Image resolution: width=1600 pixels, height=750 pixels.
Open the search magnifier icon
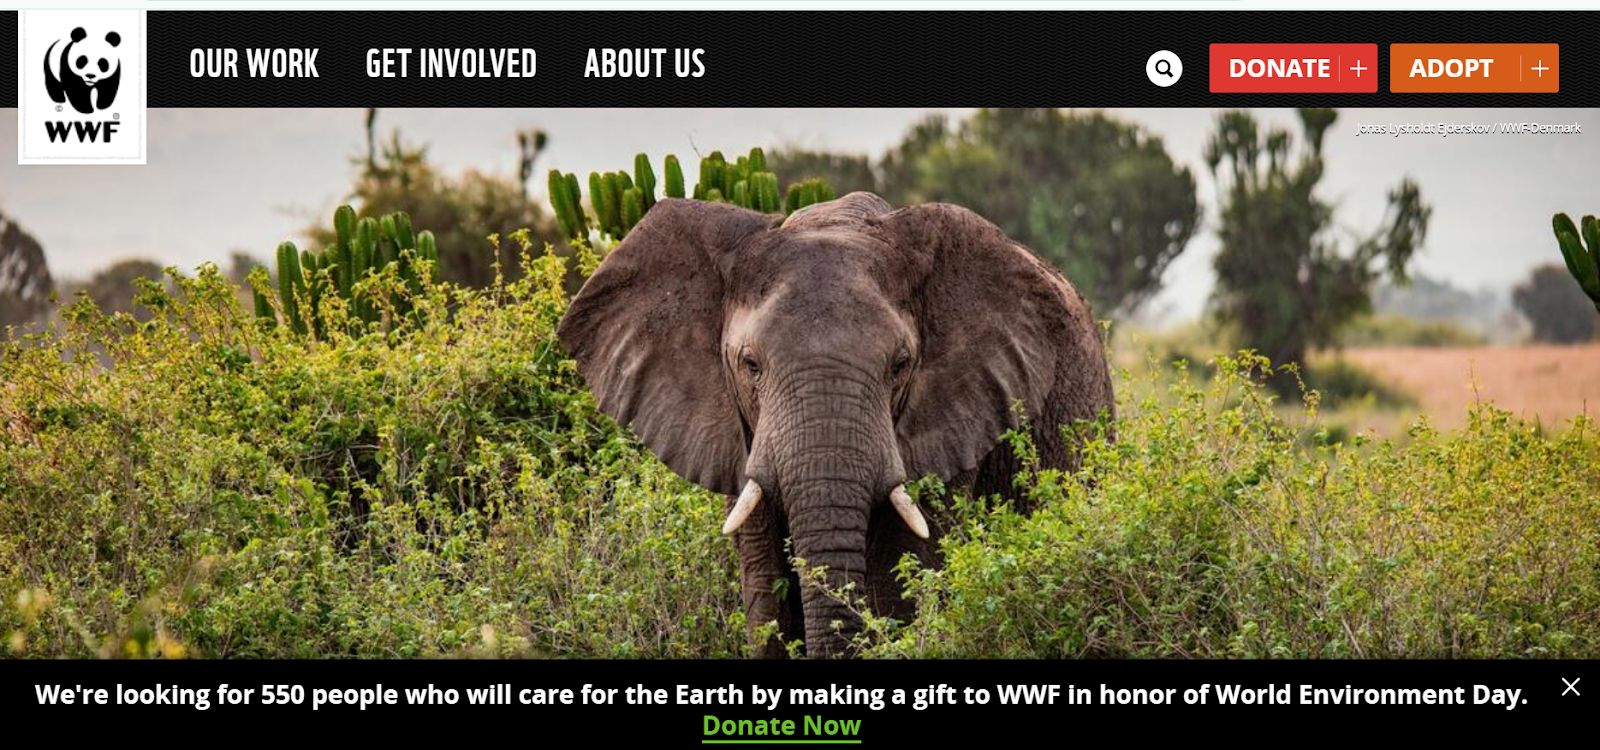pos(1163,68)
